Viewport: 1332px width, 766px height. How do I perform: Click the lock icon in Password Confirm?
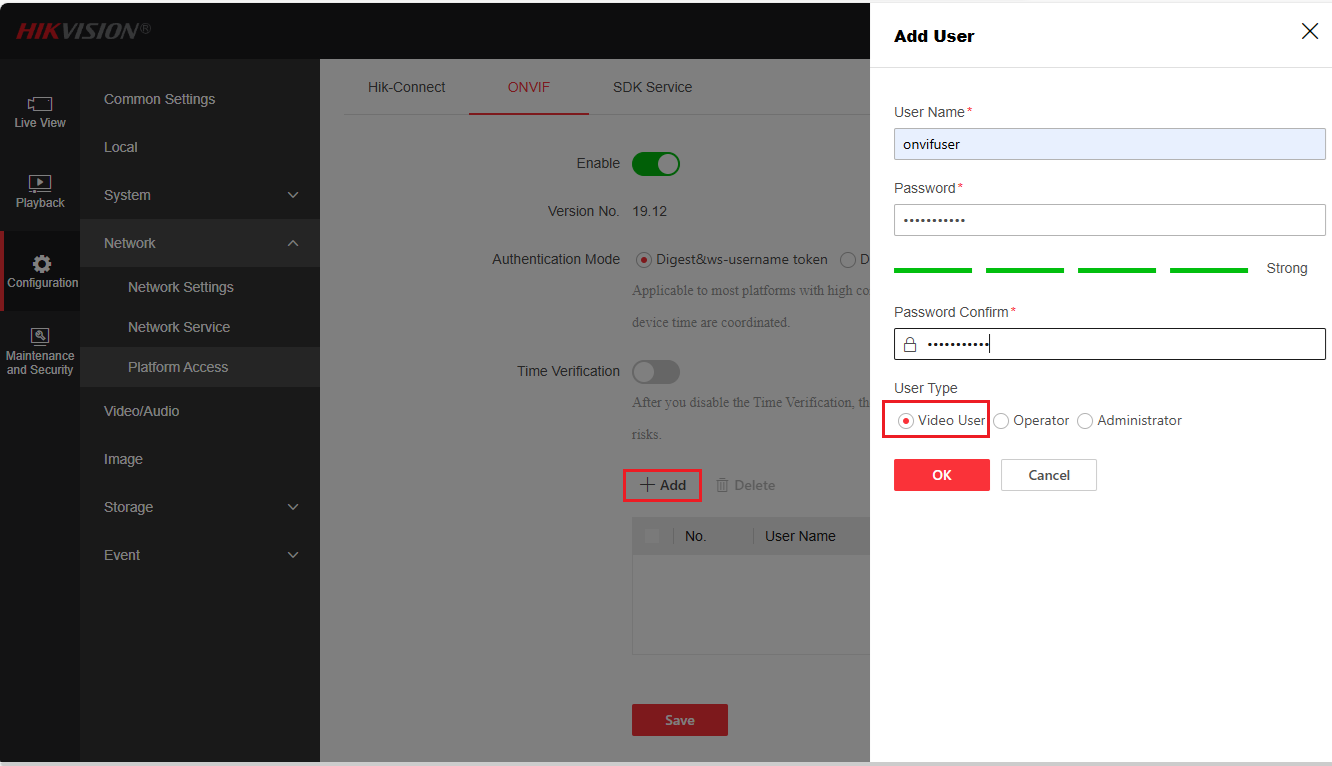point(910,345)
